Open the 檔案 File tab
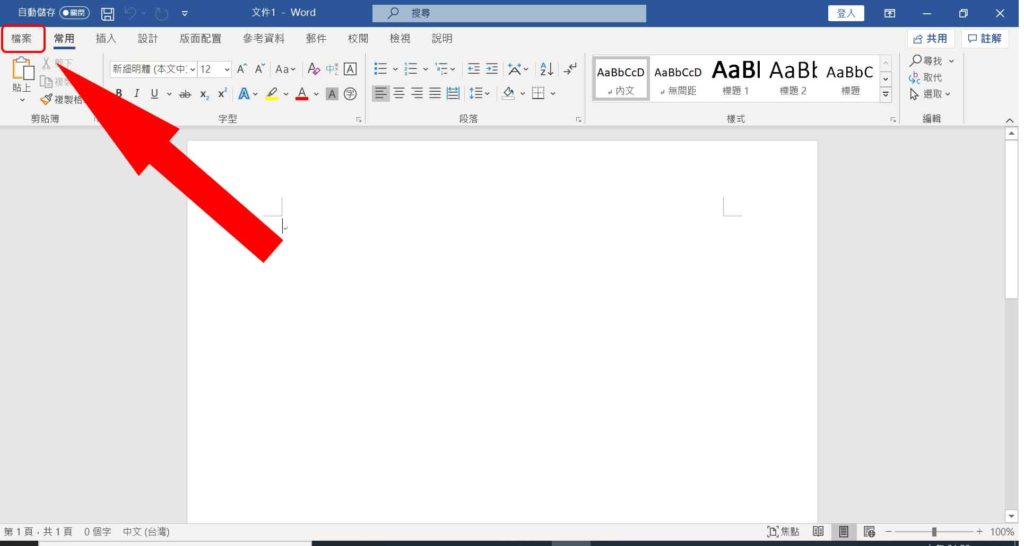Screen dimensions: 1024x546 [22, 39]
